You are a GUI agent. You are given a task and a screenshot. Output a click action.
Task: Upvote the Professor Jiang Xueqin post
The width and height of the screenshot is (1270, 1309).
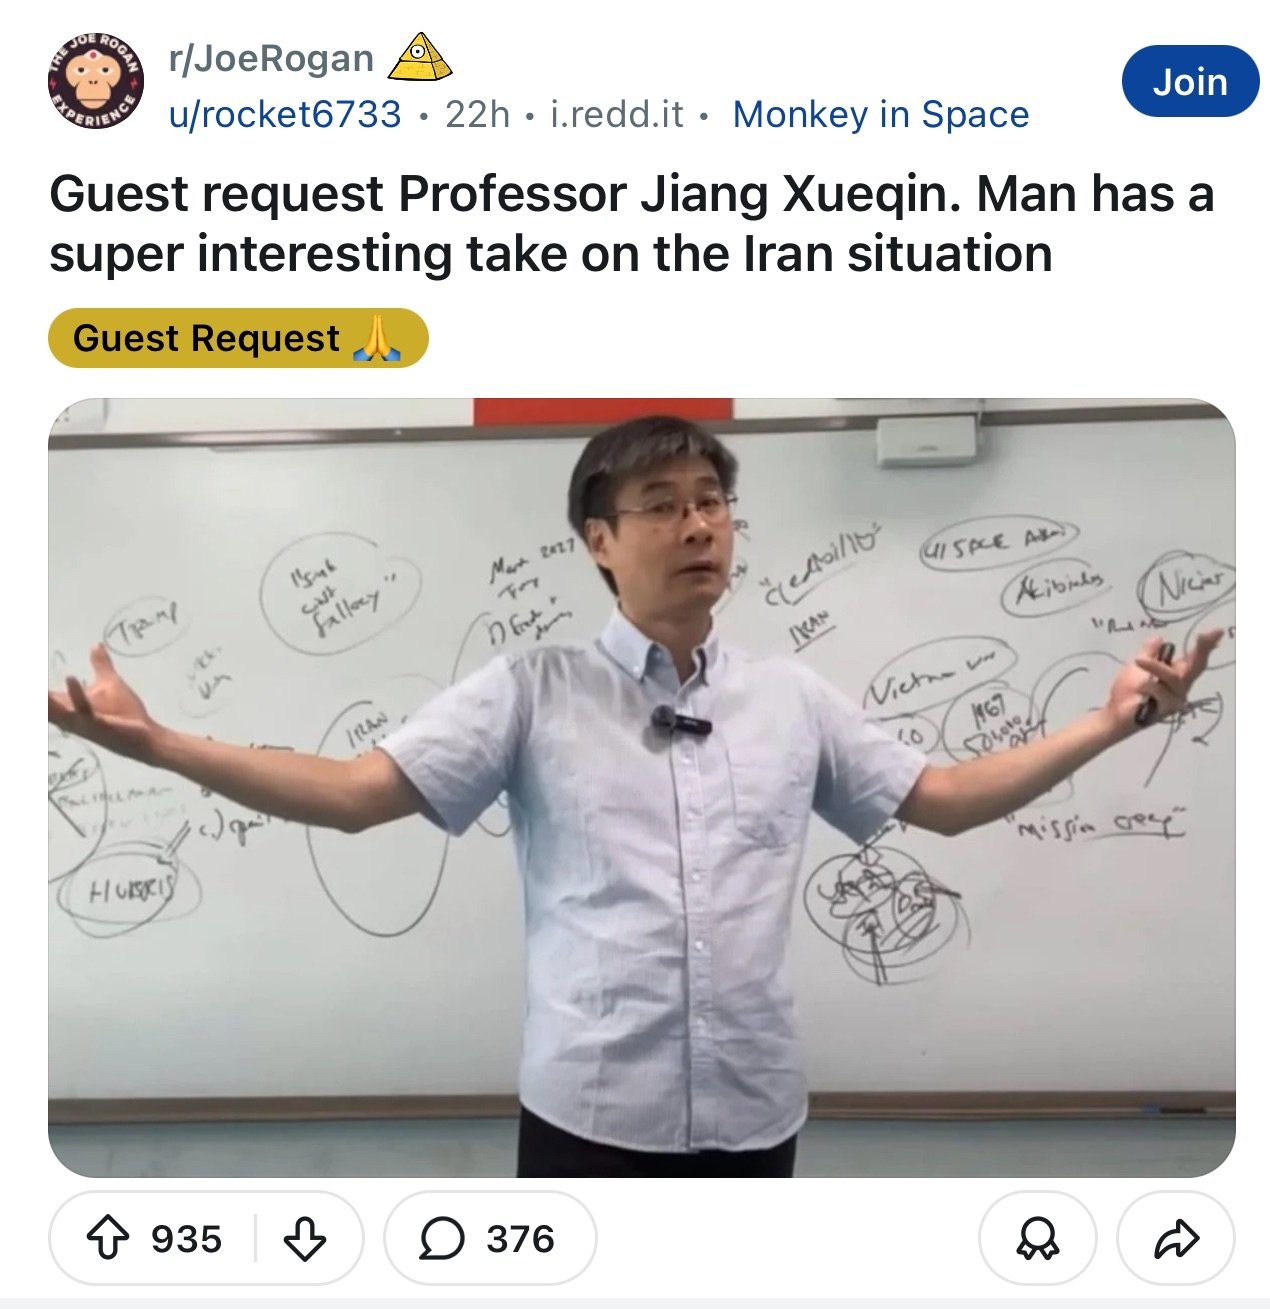(x=108, y=1240)
